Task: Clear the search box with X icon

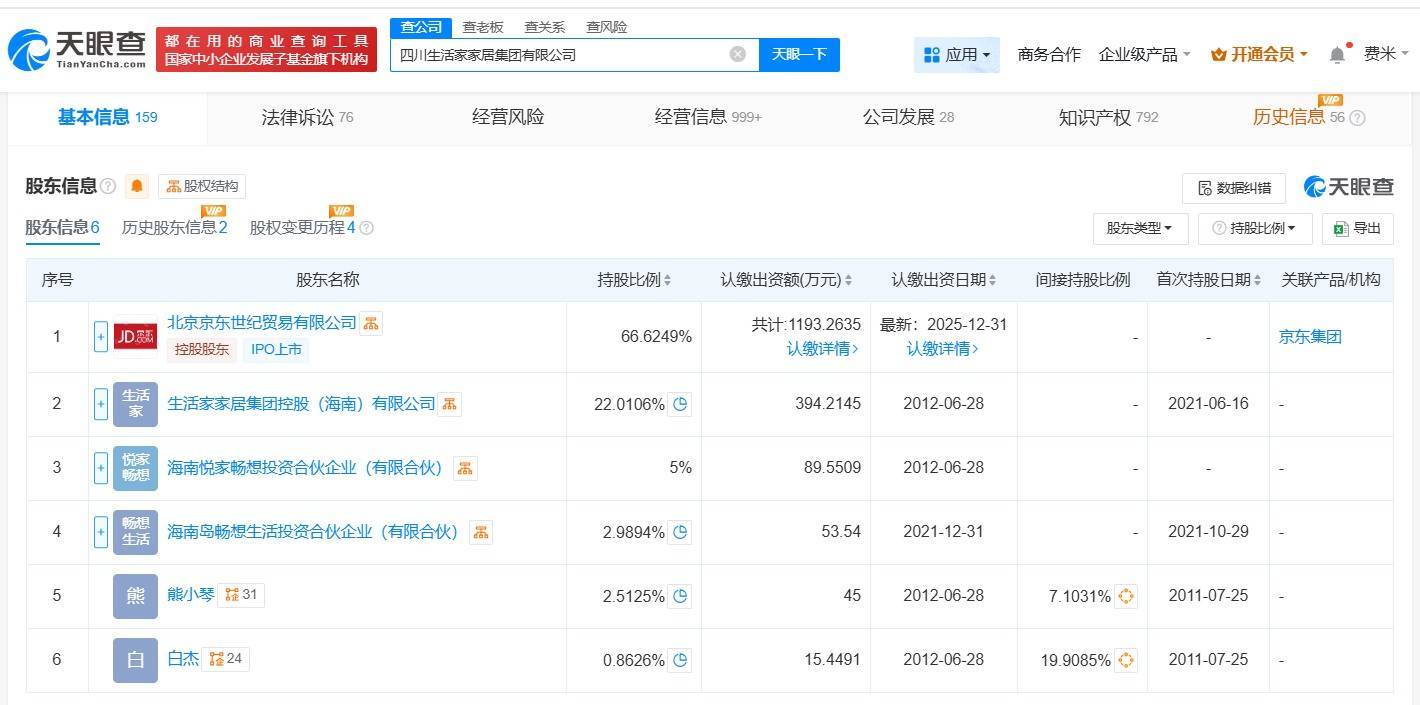Action: pos(738,54)
